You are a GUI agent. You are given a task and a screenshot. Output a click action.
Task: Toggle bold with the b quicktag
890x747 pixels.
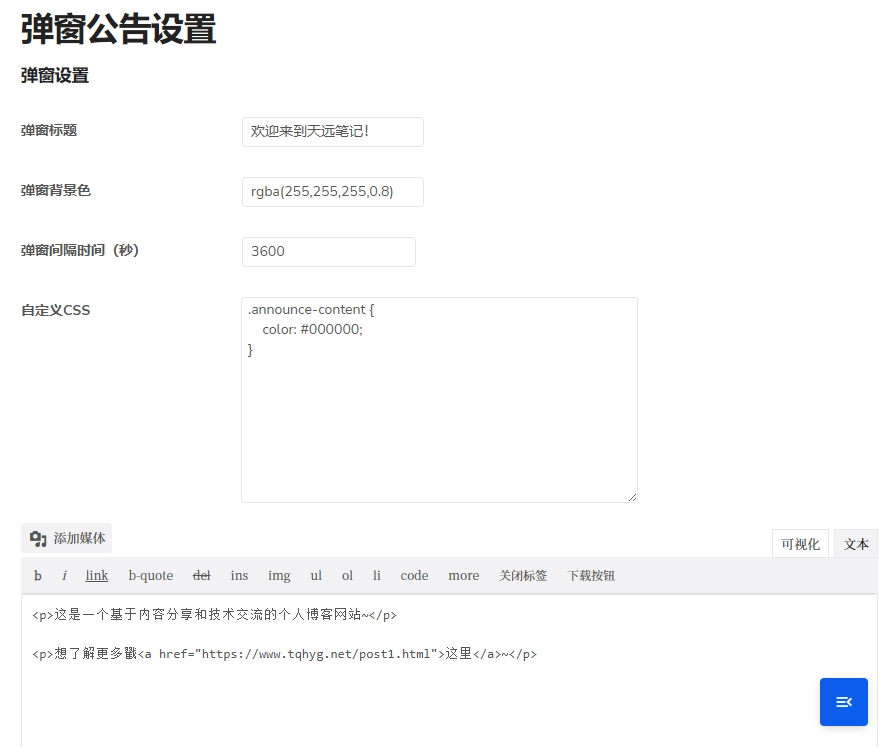click(38, 575)
